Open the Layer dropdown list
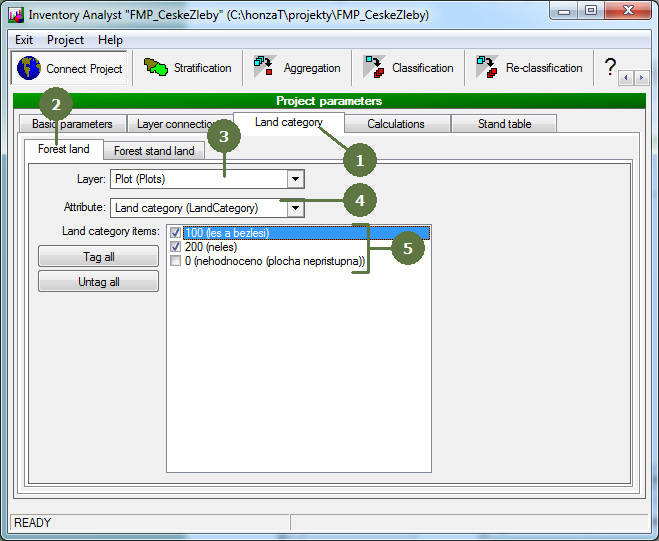The height and width of the screenshot is (541, 659). tap(295, 179)
